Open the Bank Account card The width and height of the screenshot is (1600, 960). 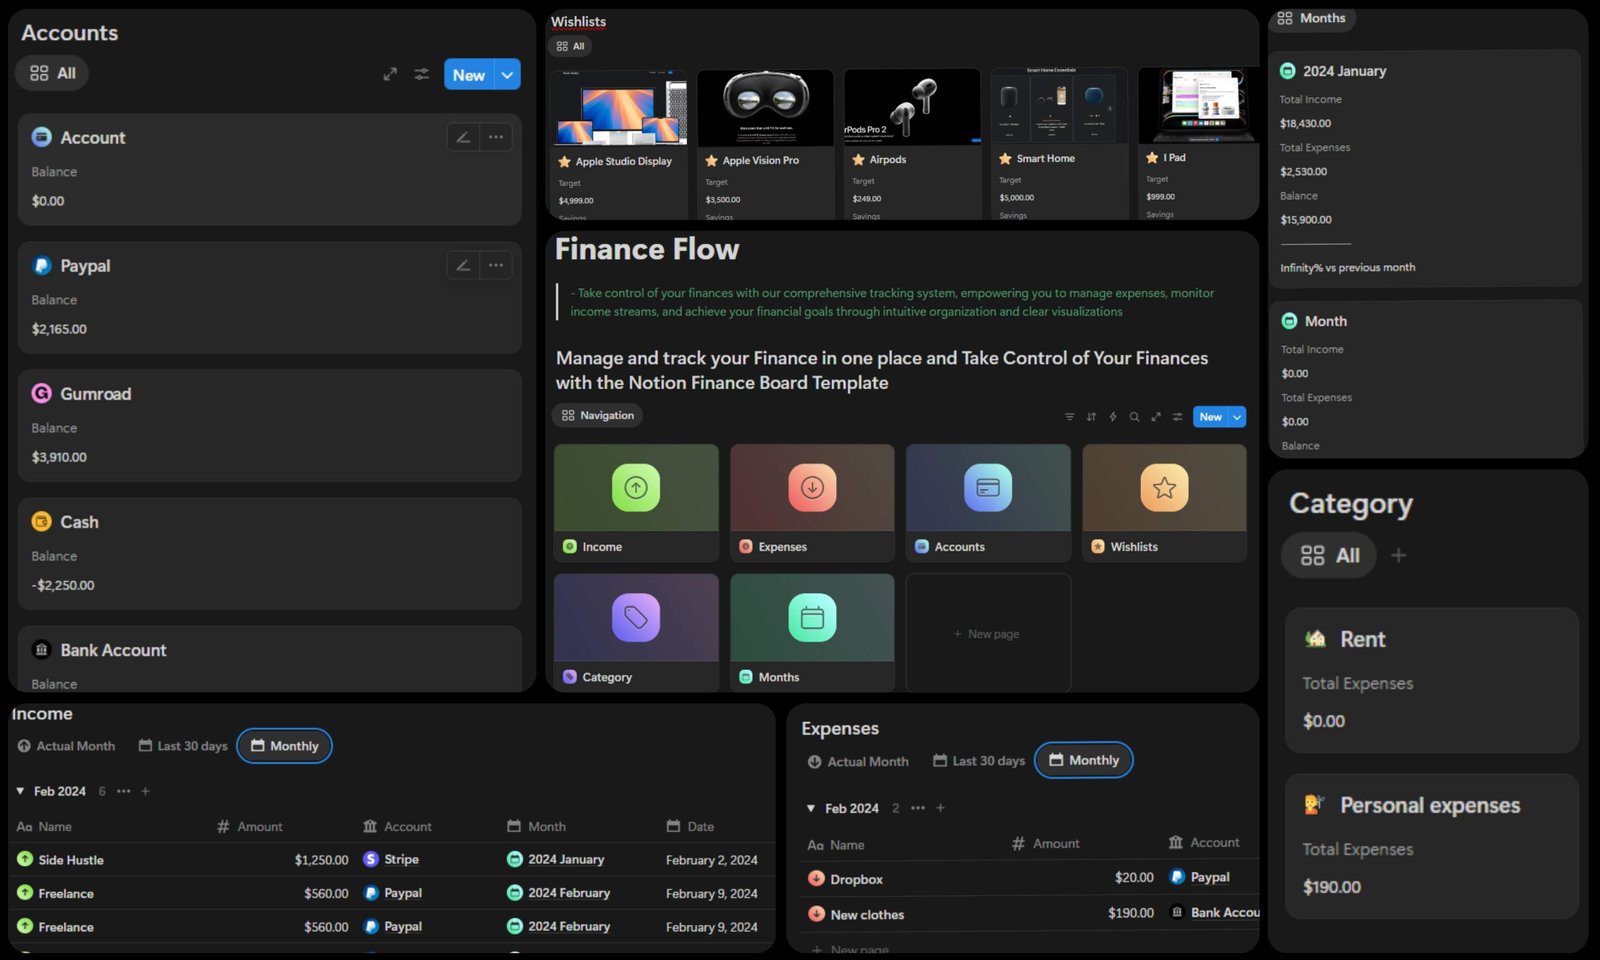(270, 659)
